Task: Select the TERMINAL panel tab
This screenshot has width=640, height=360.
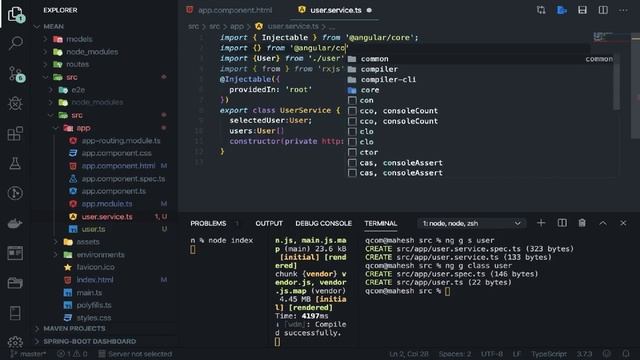Action: 380,223
